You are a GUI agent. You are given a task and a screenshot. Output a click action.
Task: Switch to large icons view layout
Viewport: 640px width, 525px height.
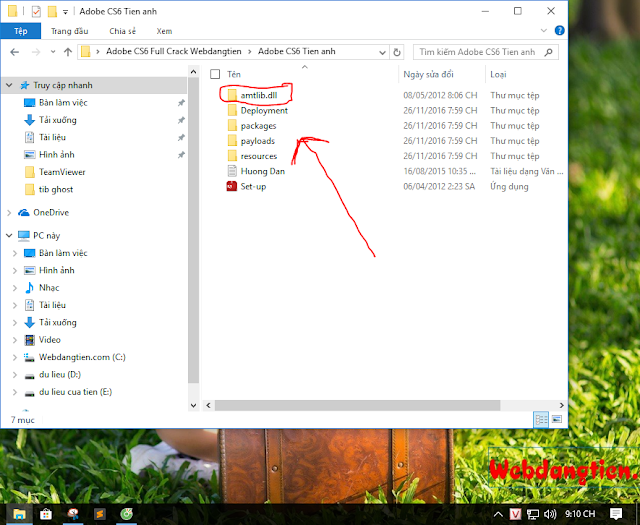click(557, 419)
